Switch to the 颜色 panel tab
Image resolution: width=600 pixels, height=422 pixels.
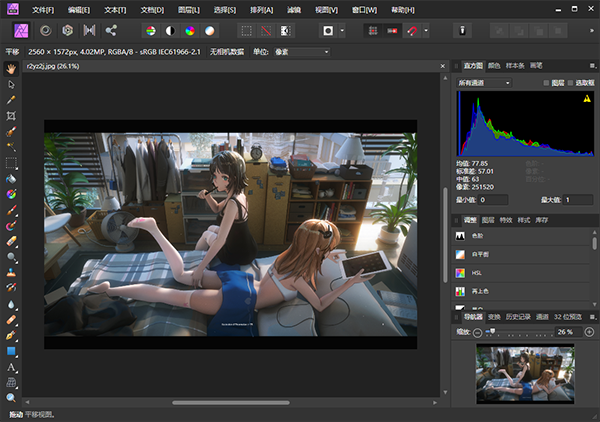pyautogui.click(x=494, y=65)
